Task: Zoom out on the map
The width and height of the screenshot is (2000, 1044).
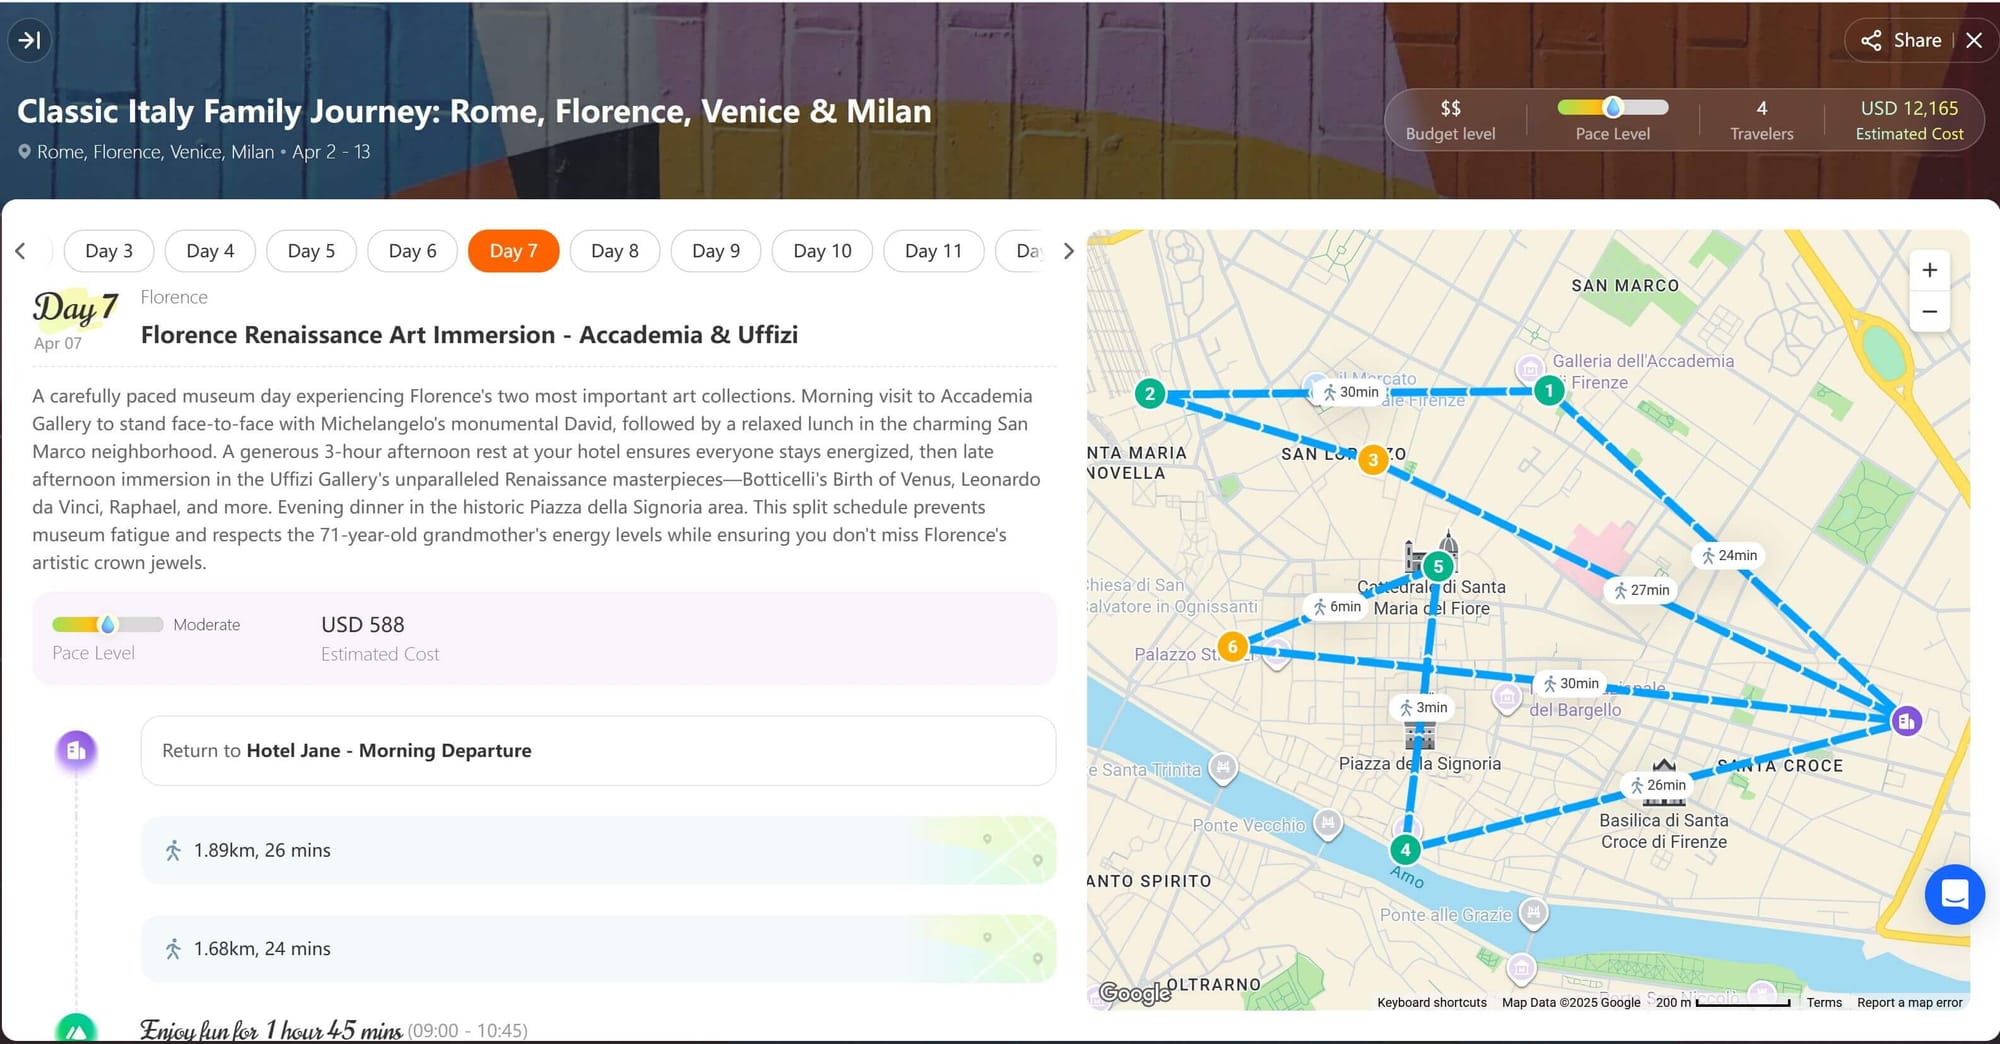Action: click(x=1929, y=312)
